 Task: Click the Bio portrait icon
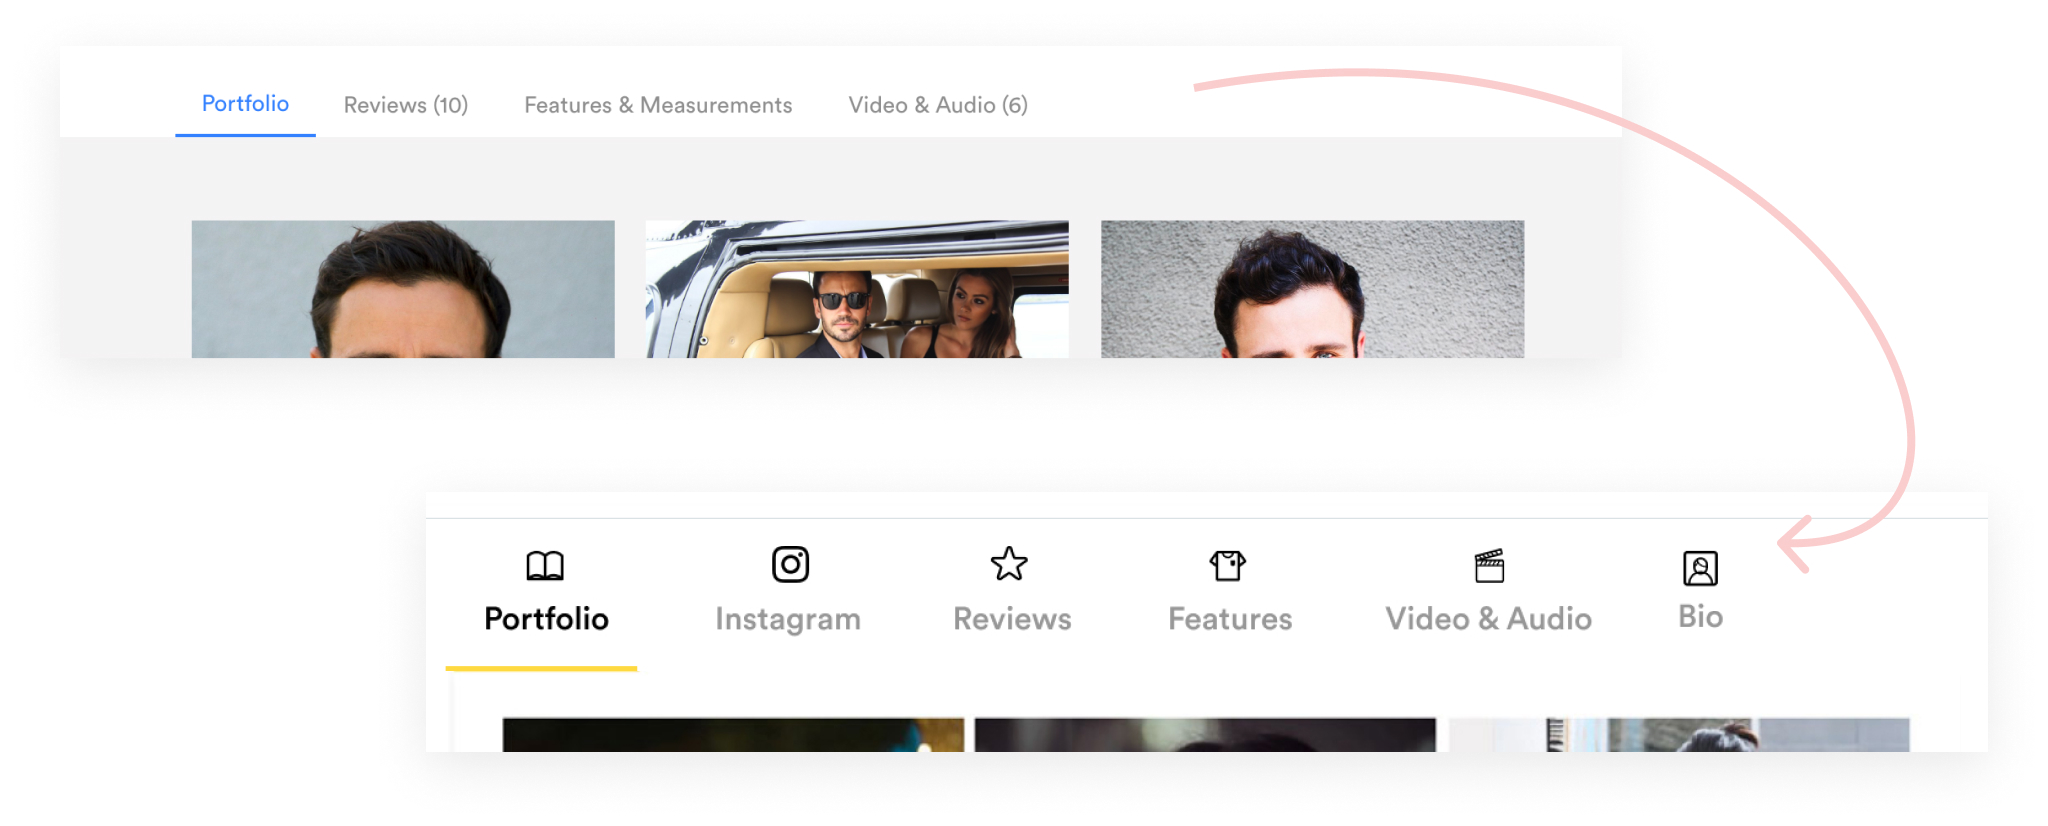(x=1700, y=568)
